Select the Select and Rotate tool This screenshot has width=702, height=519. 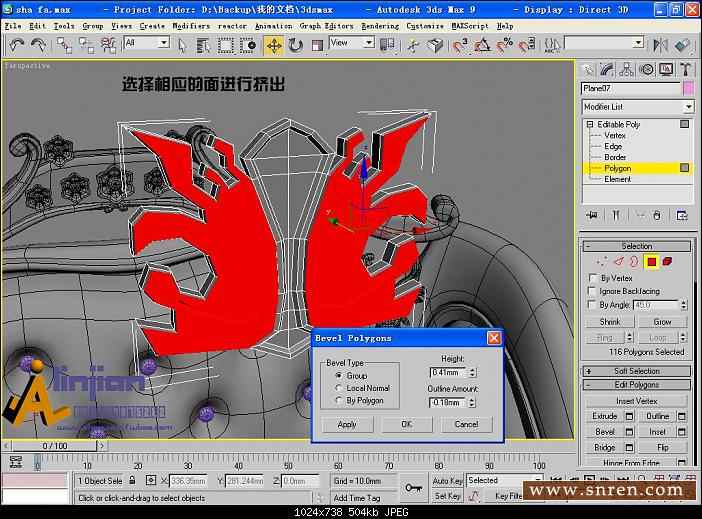point(296,45)
